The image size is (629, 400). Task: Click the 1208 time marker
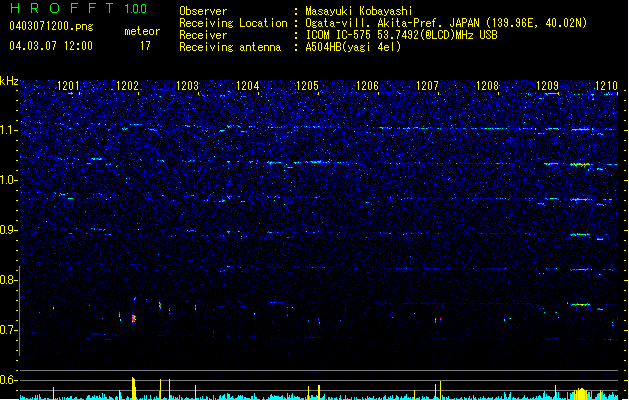click(487, 85)
